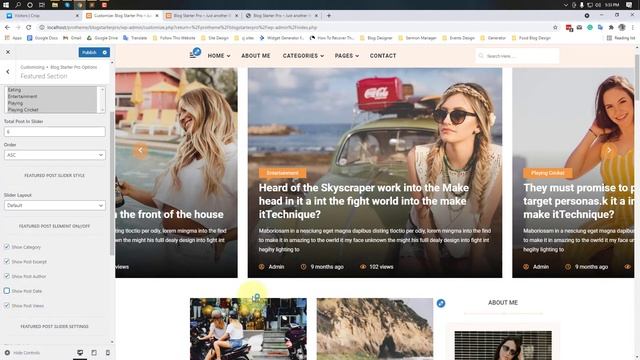Click Hide Controls at panel bottom

click(x=22, y=353)
